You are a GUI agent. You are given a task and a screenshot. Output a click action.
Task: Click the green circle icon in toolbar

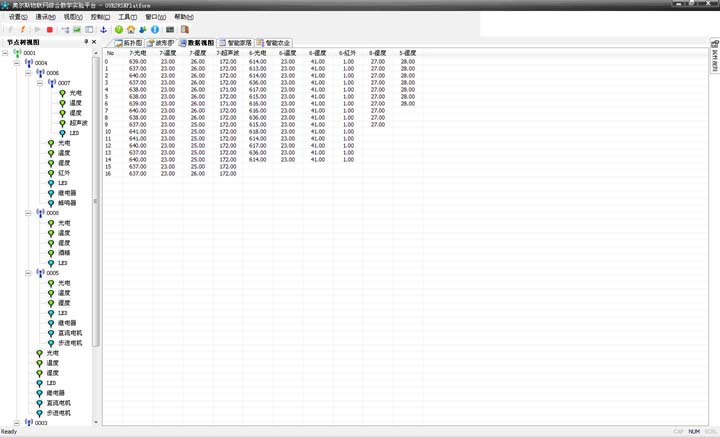pos(118,30)
